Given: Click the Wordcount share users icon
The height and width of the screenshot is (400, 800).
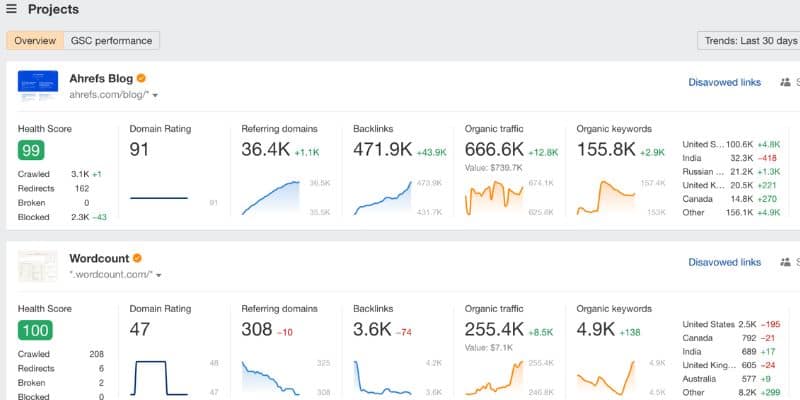Looking at the screenshot, I should (x=785, y=262).
